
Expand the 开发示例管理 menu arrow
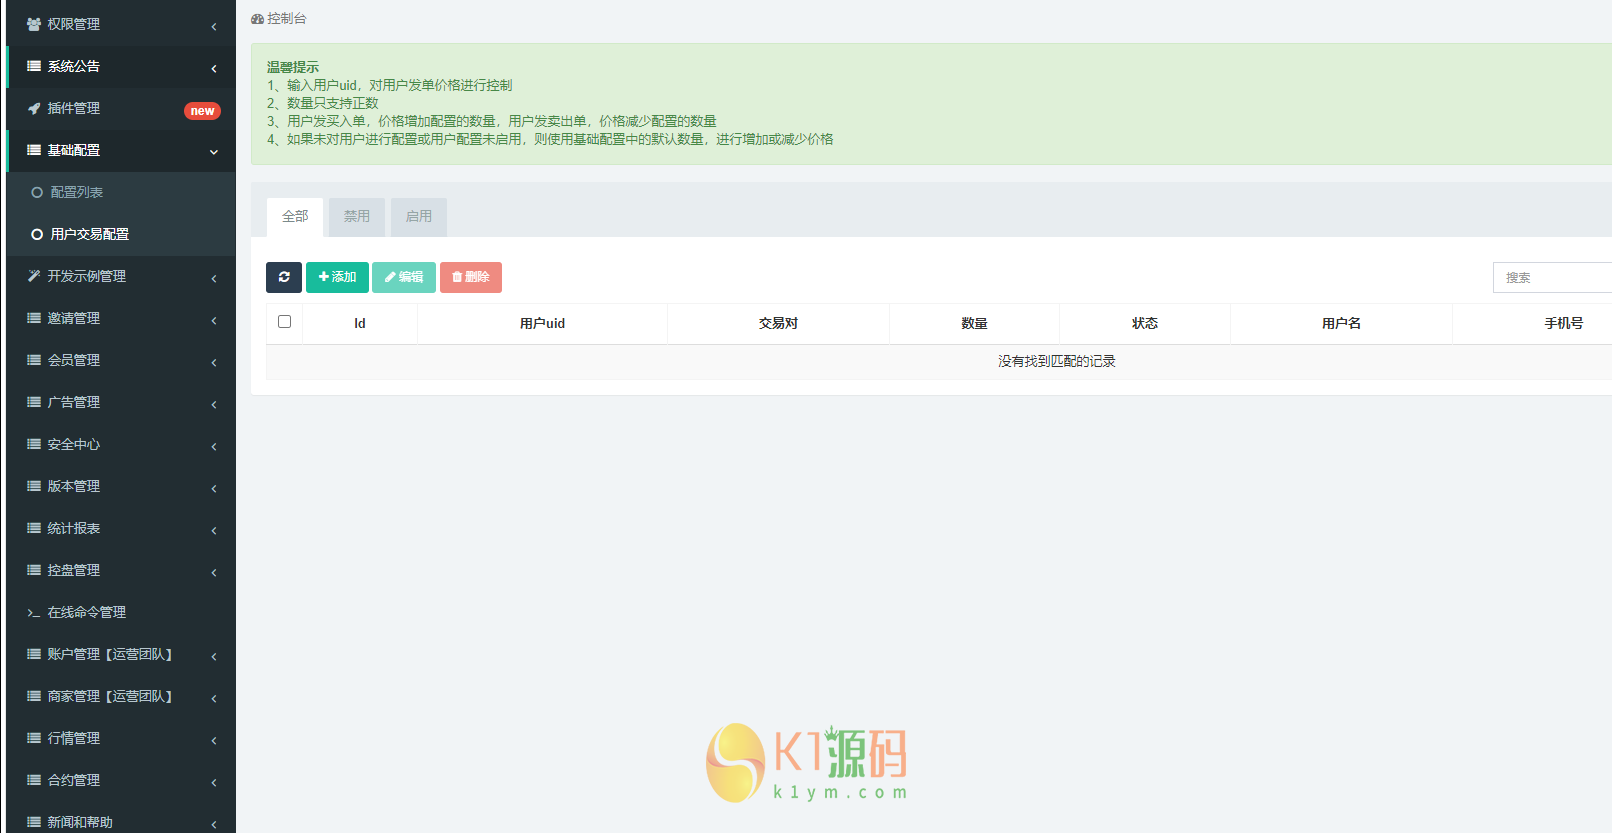tap(214, 278)
